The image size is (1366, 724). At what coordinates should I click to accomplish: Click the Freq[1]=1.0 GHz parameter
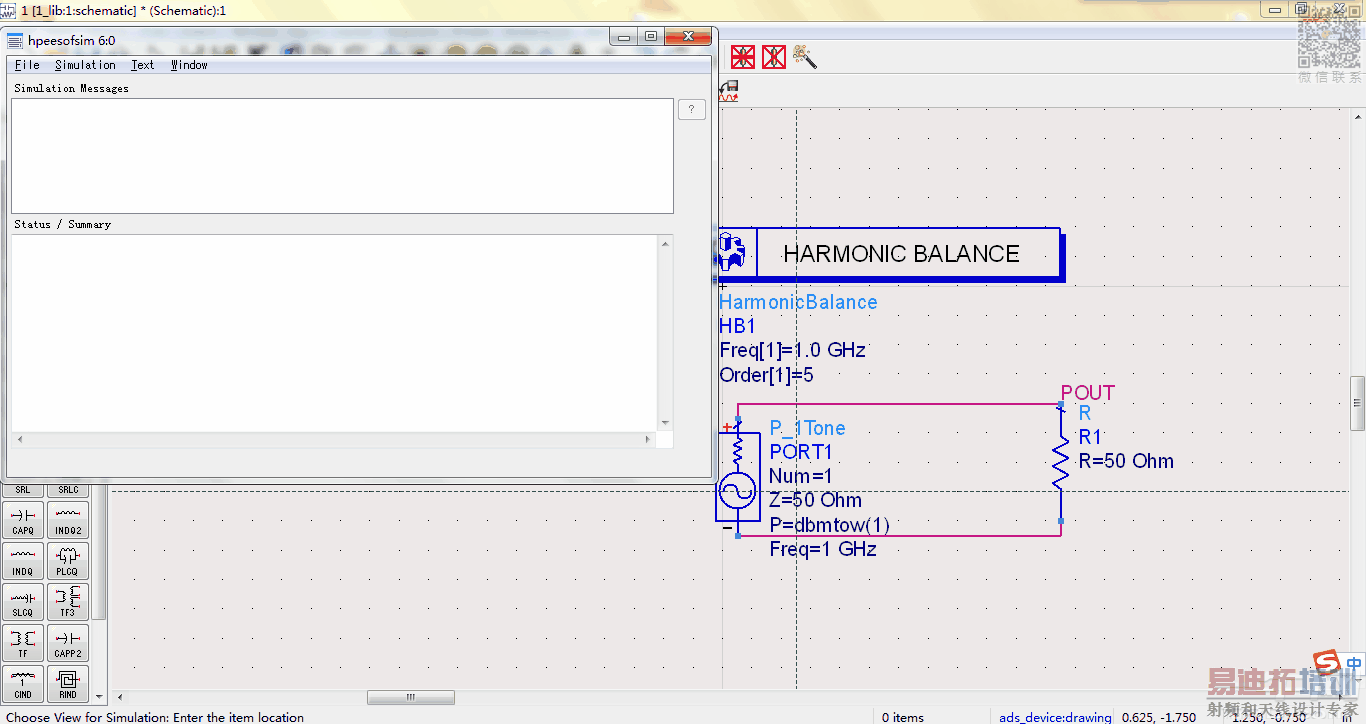coord(793,350)
